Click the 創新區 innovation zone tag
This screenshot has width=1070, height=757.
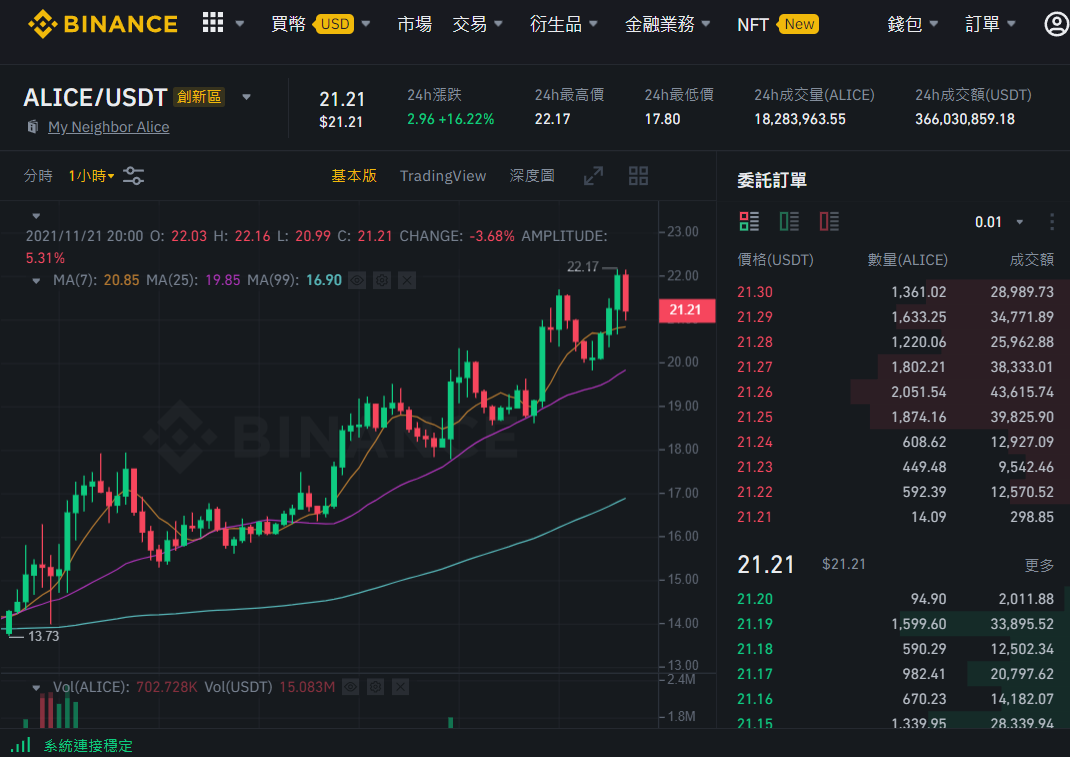tap(199, 97)
